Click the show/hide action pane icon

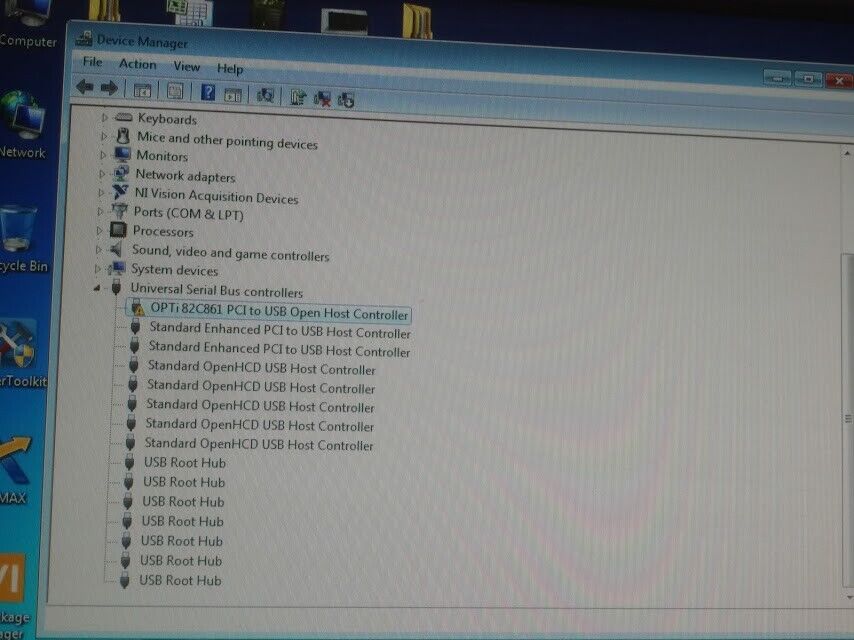click(233, 95)
